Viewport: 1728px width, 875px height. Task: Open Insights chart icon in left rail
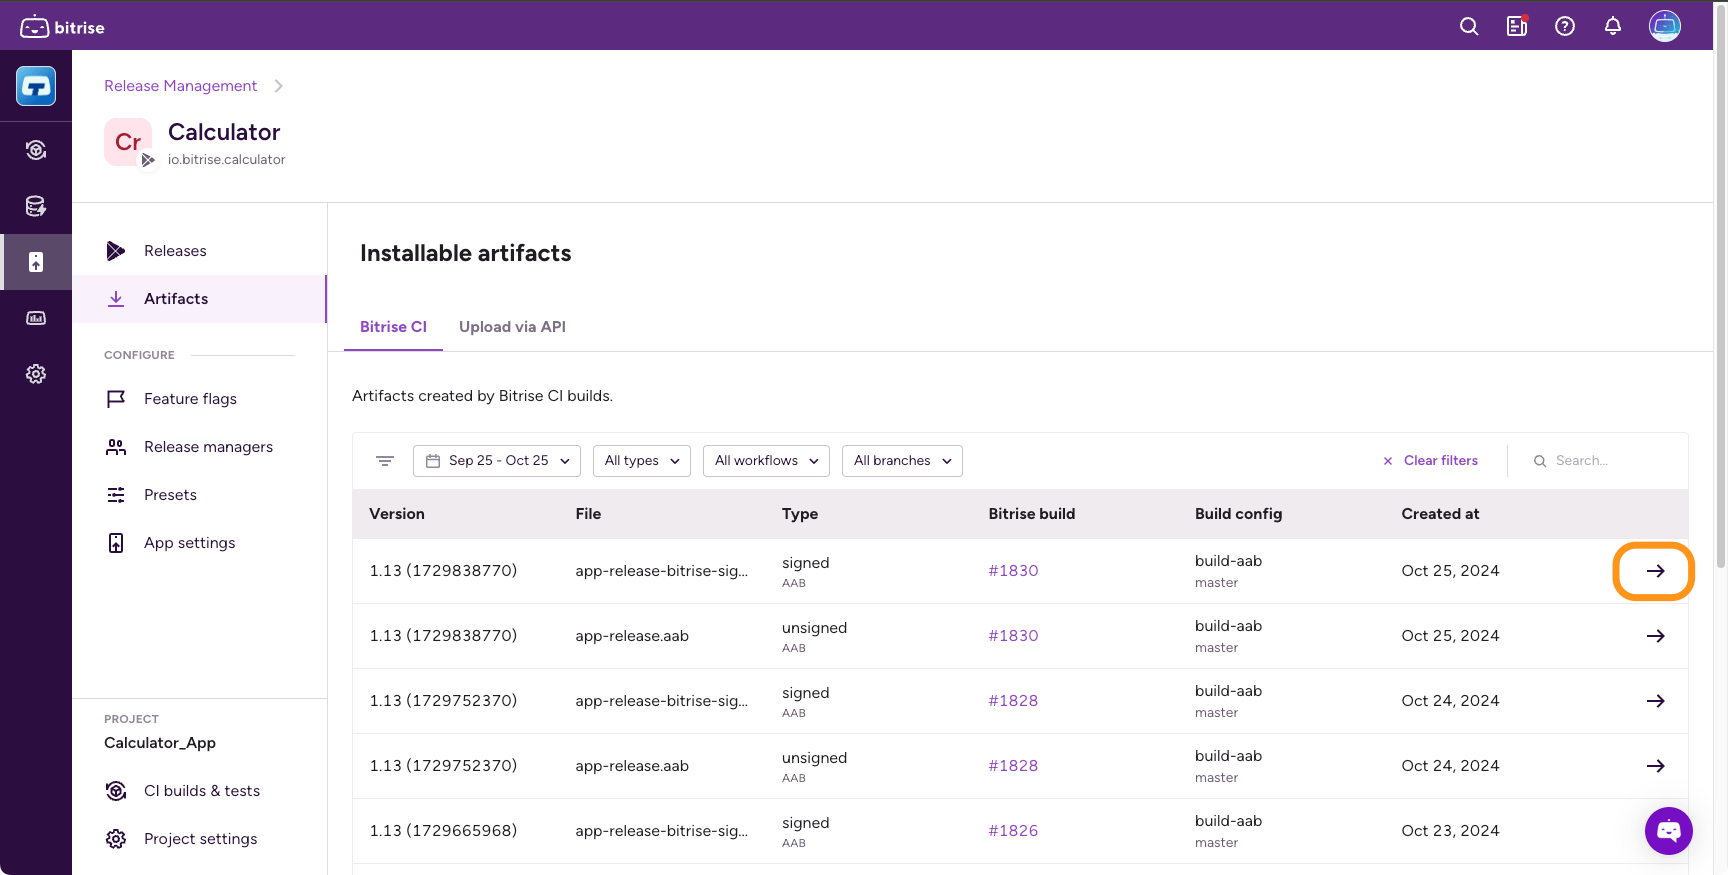click(x=36, y=318)
